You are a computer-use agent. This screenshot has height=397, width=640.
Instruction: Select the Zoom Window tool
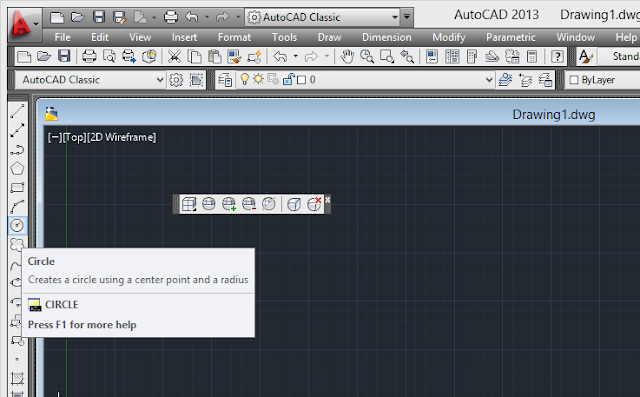tap(387, 56)
